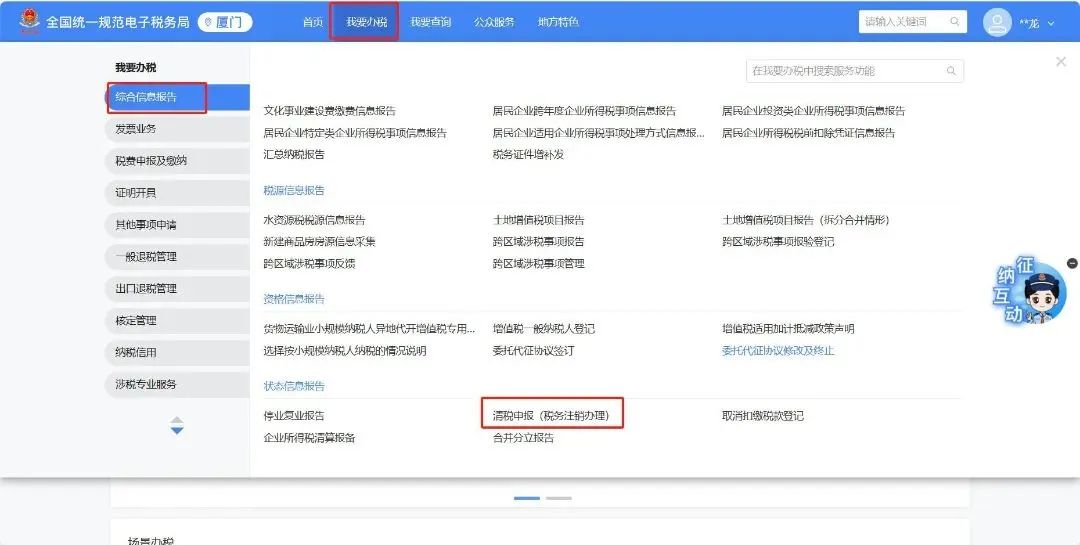Open 土地增值税项目报告 link
This screenshot has height=545, width=1080.
pos(539,220)
